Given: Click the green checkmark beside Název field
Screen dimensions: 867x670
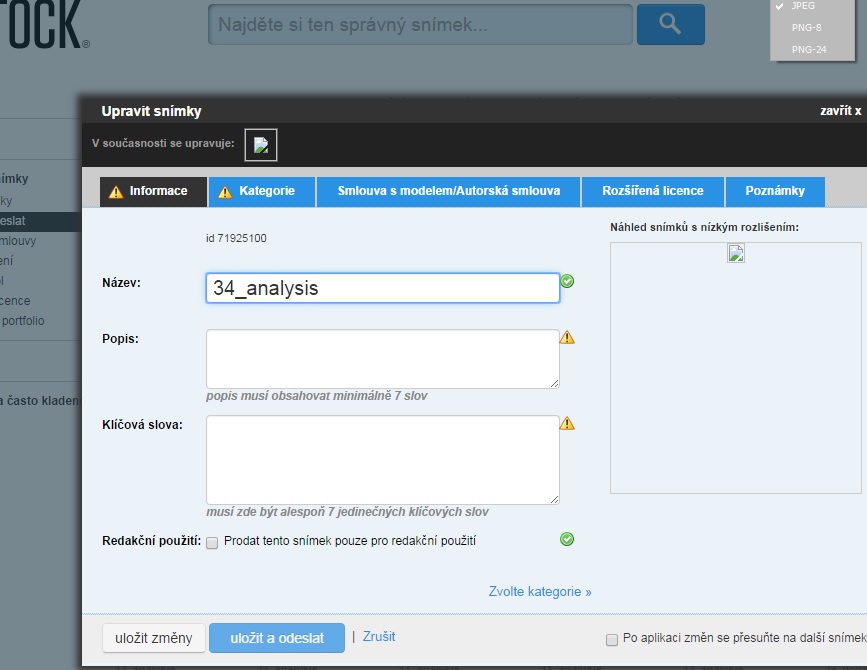Looking at the screenshot, I should pos(567,281).
